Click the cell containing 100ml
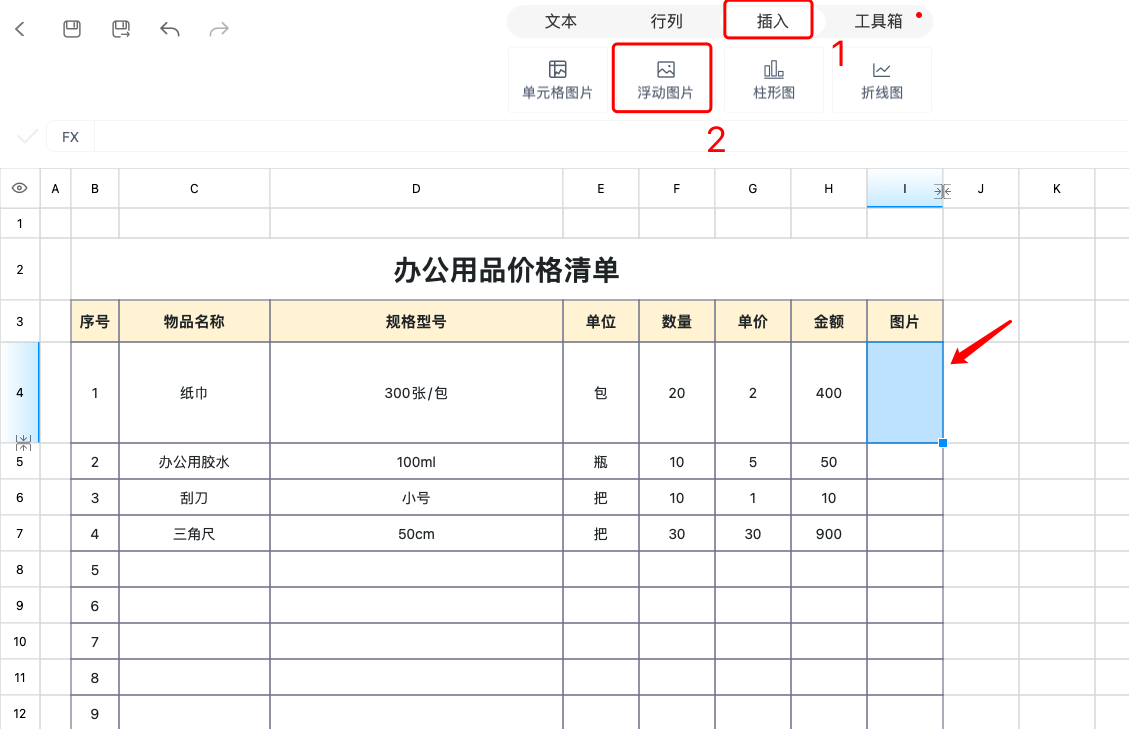 coord(416,462)
